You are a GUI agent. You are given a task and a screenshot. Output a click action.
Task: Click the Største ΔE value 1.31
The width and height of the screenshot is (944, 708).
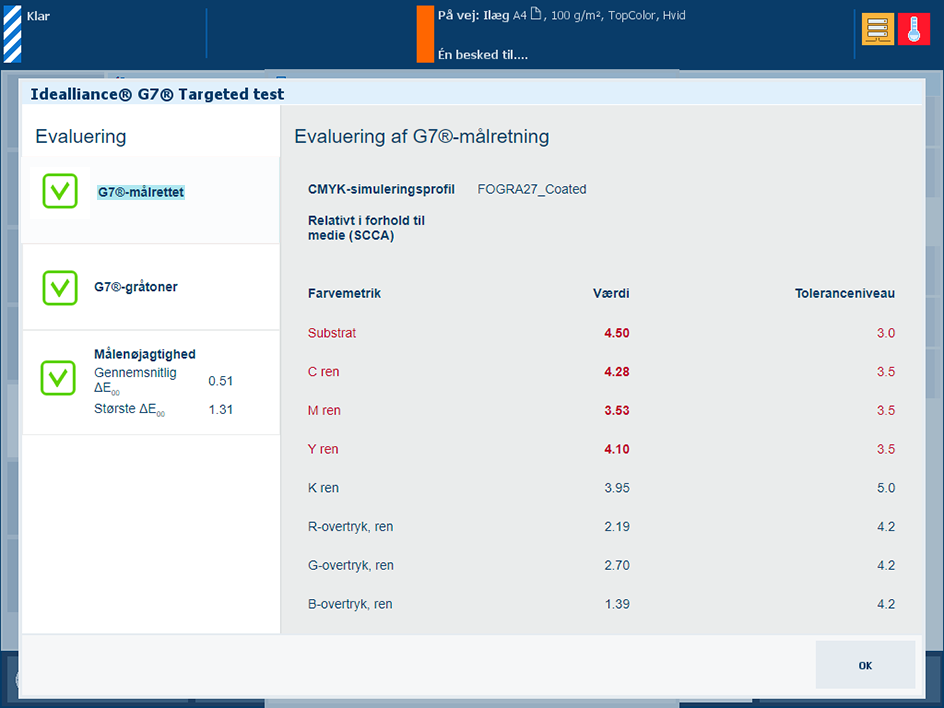[x=220, y=409]
